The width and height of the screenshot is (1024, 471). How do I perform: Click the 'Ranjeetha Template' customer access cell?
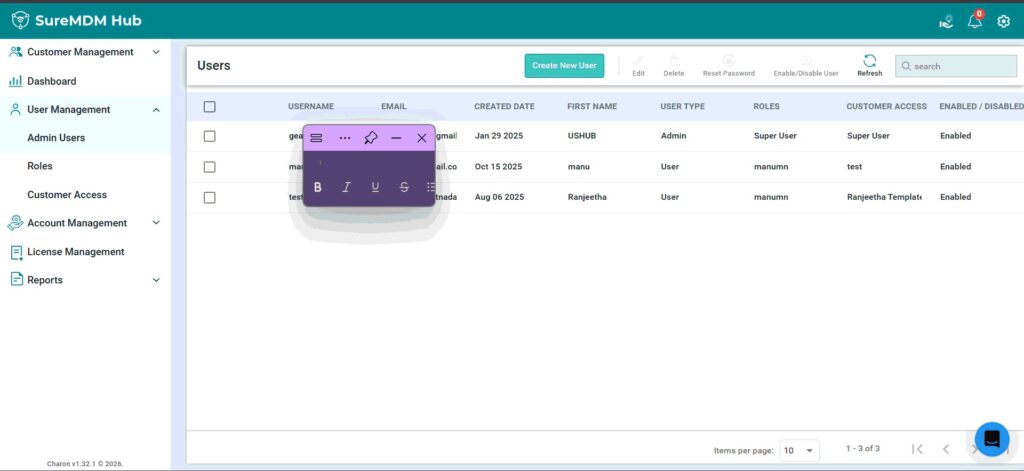(x=884, y=197)
